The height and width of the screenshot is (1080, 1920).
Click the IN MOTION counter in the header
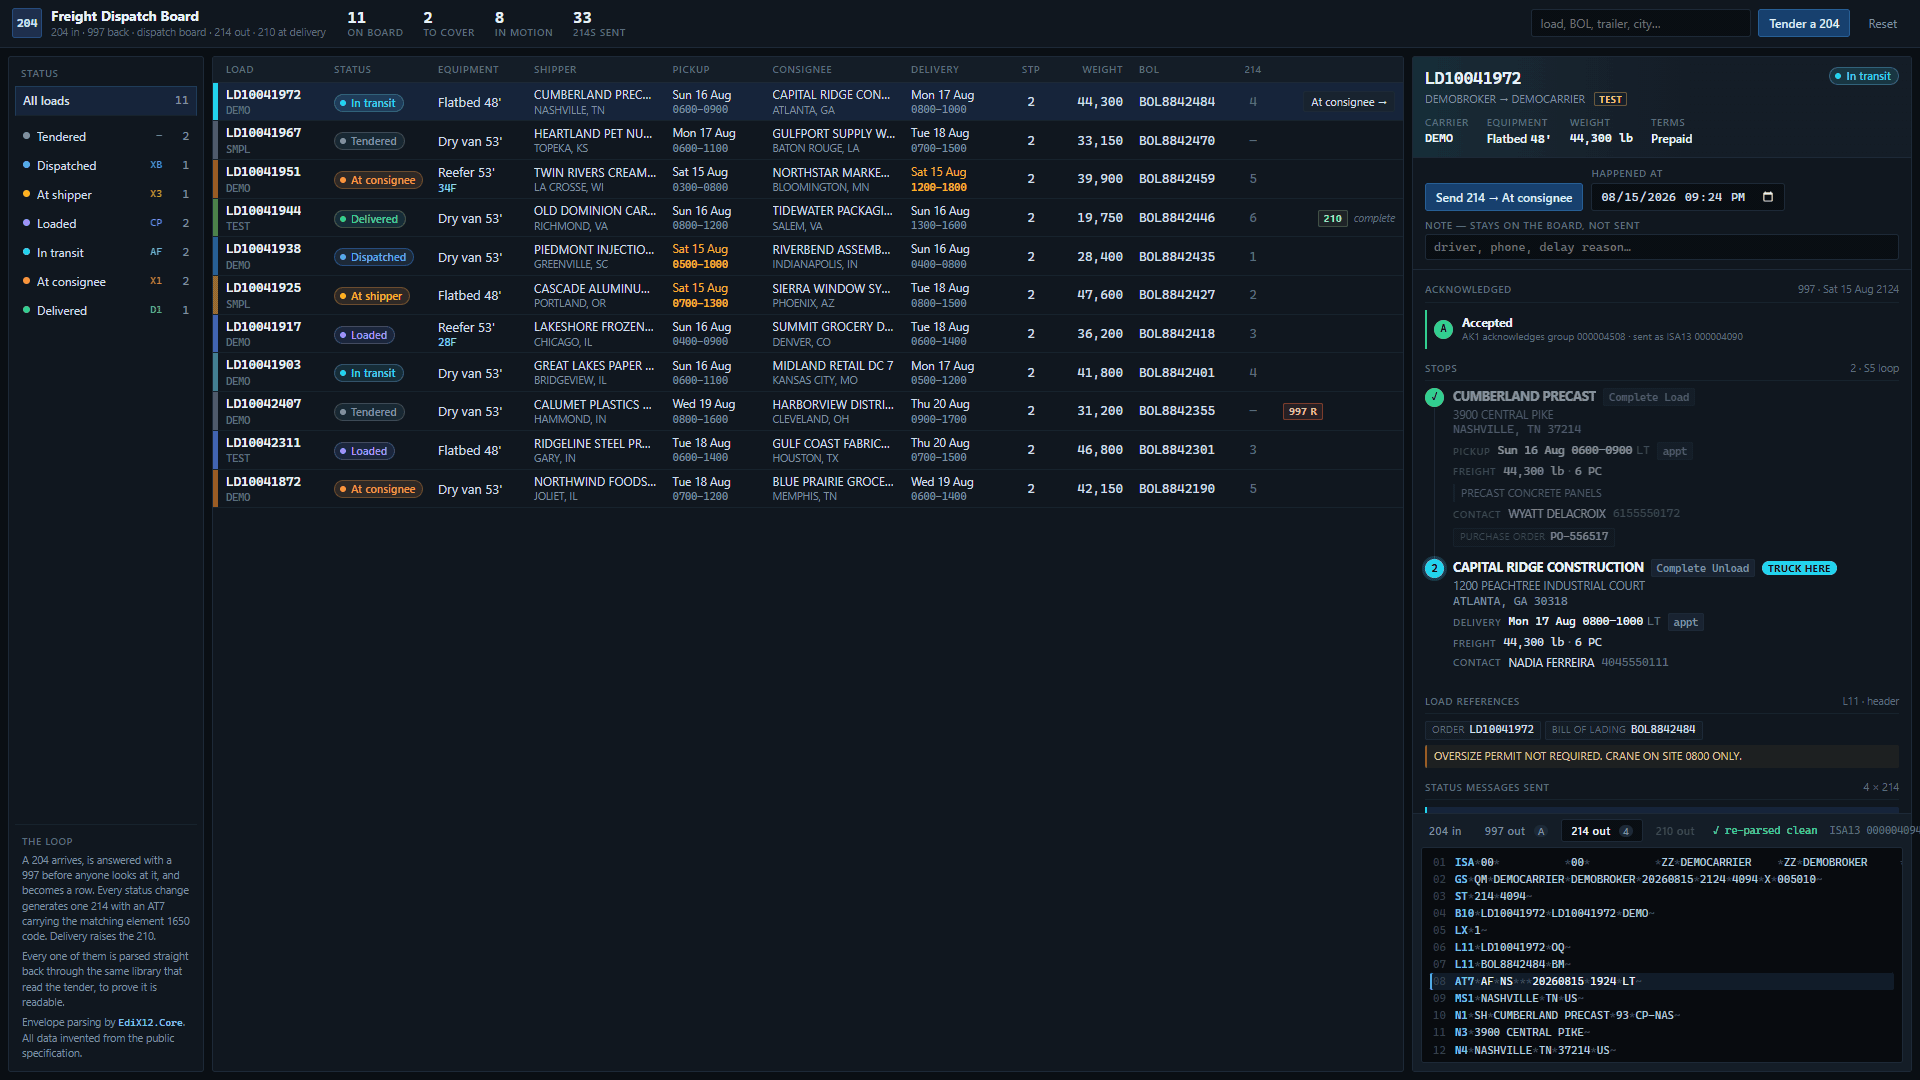523,24
